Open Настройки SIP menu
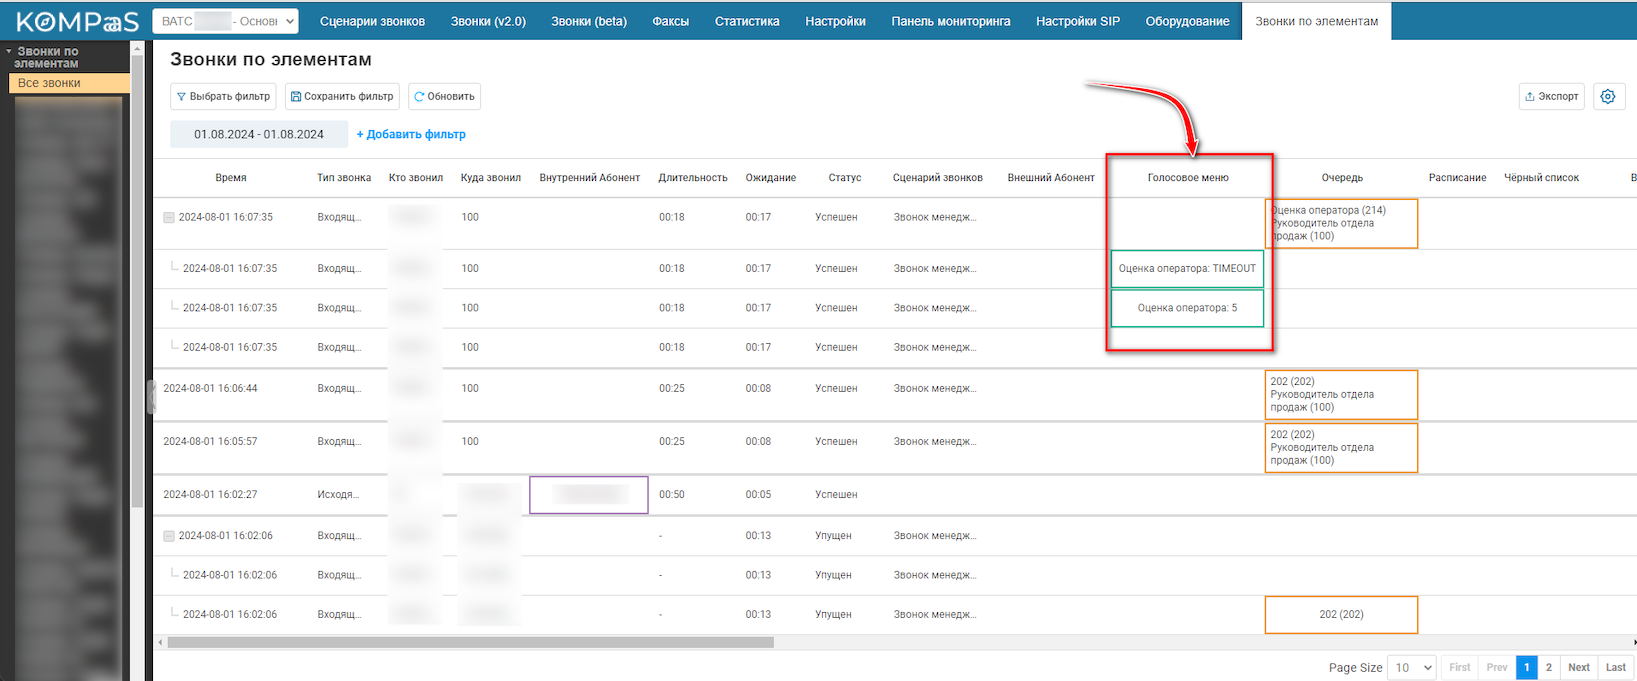The width and height of the screenshot is (1637, 681). (x=1078, y=21)
